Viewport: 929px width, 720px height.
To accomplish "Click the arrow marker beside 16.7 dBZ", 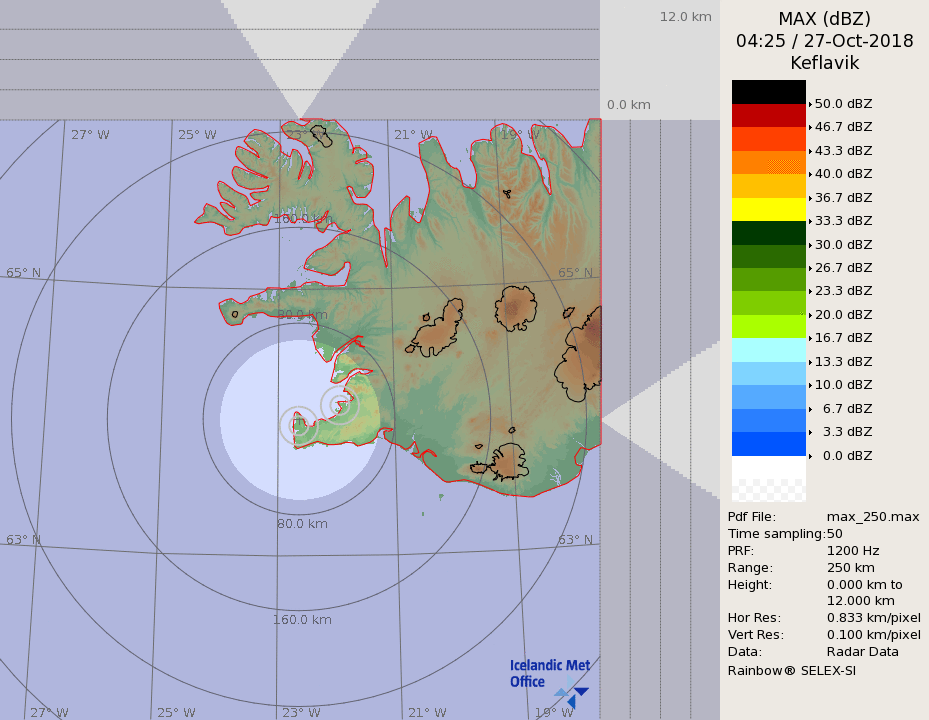I will [810, 338].
